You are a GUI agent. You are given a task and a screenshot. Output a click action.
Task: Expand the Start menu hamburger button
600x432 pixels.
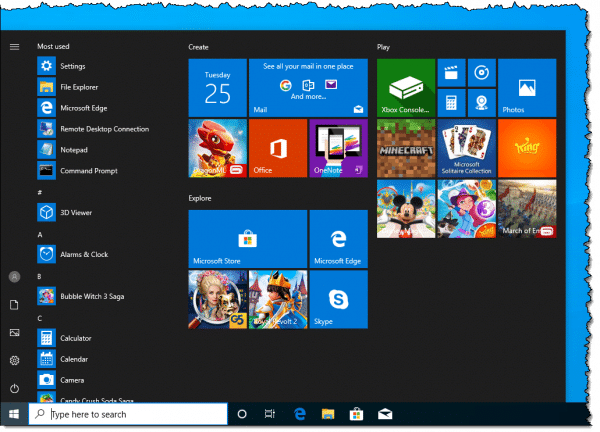click(15, 47)
